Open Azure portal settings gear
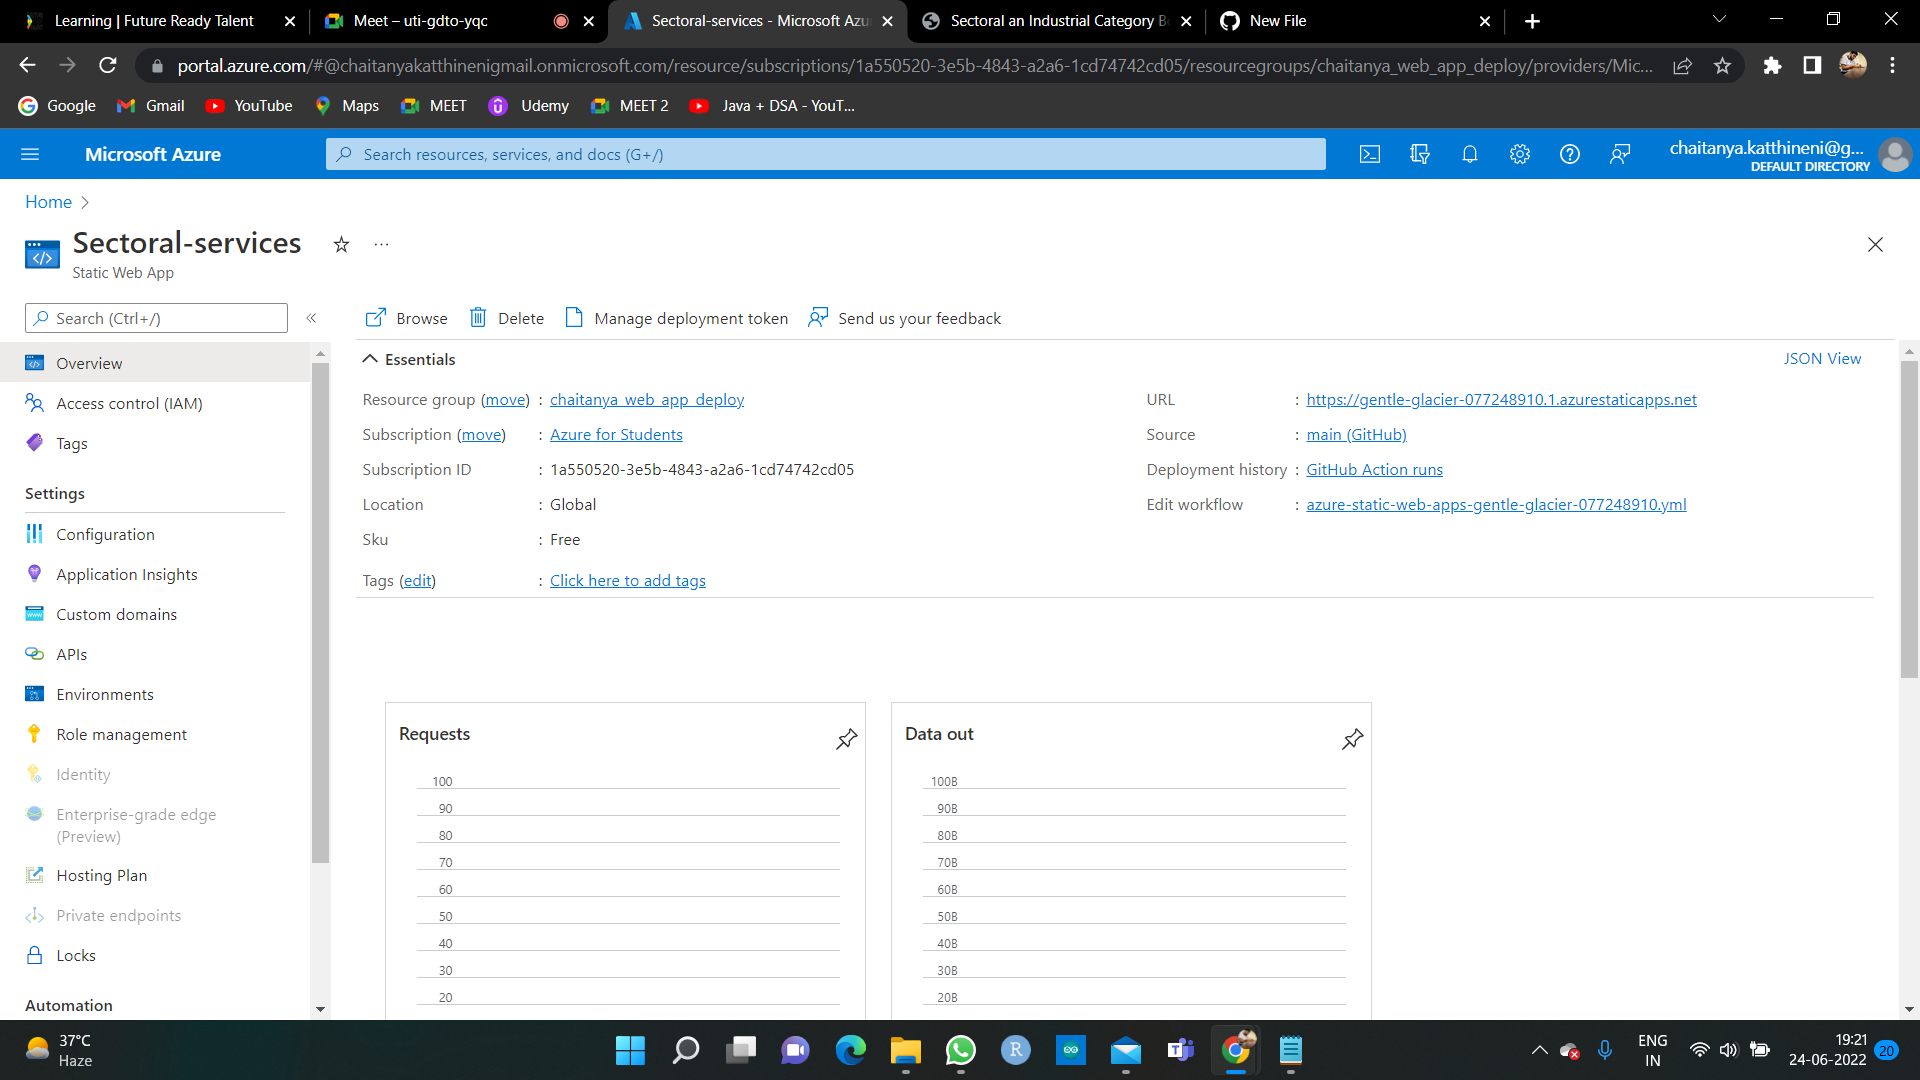This screenshot has width=1920, height=1080. tap(1520, 154)
